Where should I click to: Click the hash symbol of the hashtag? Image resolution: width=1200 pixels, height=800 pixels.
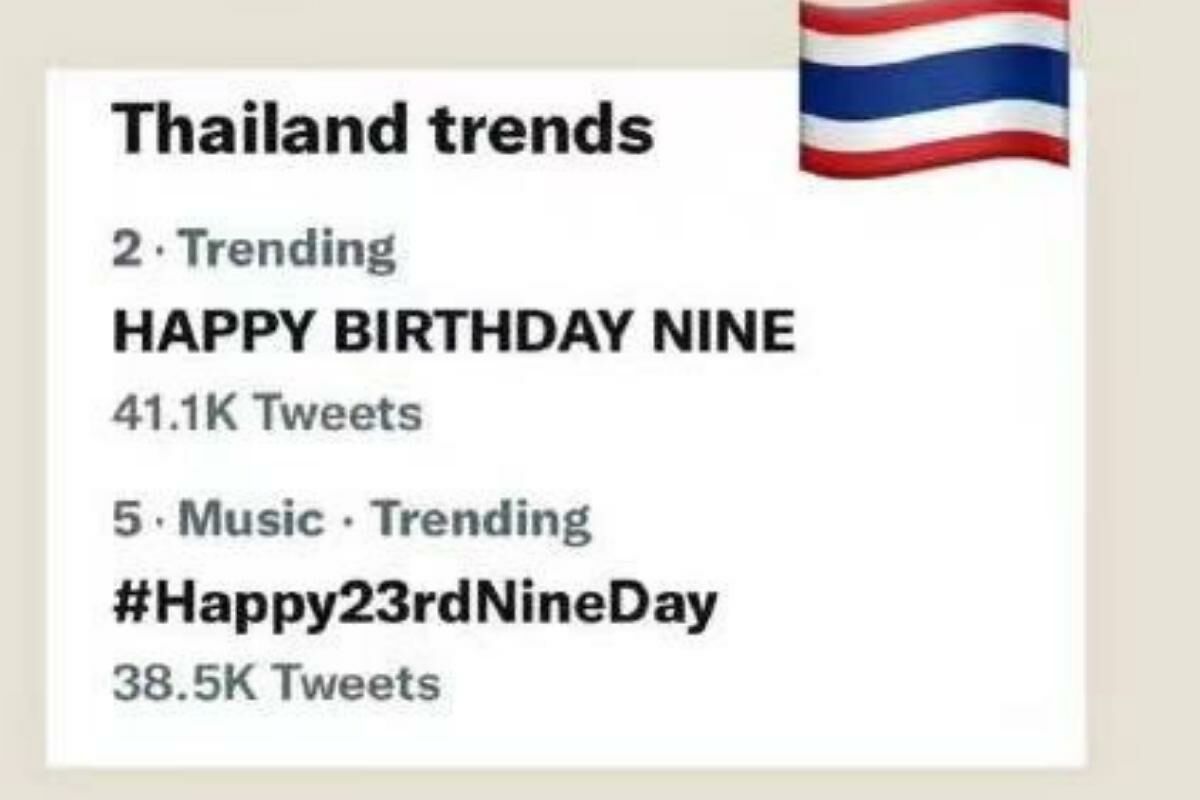click(x=128, y=604)
